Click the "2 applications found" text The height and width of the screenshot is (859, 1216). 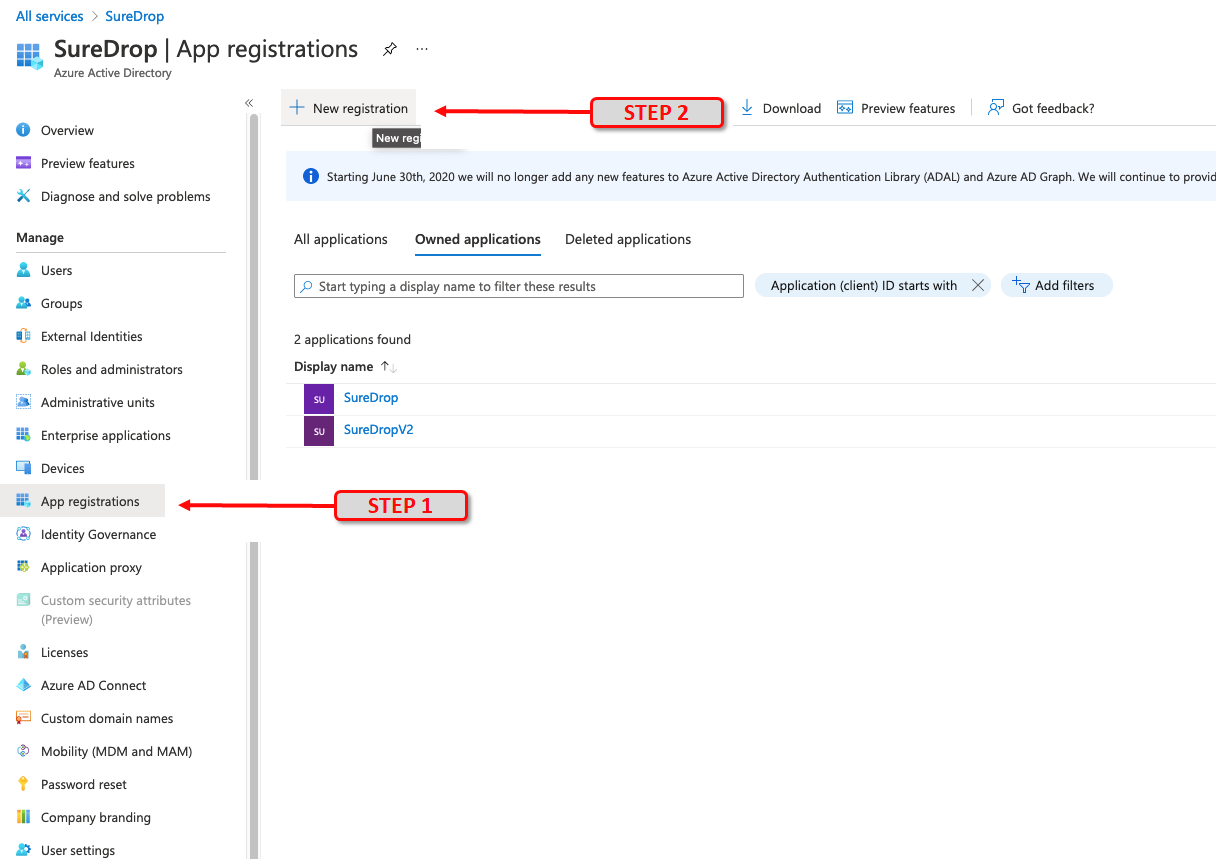[352, 339]
